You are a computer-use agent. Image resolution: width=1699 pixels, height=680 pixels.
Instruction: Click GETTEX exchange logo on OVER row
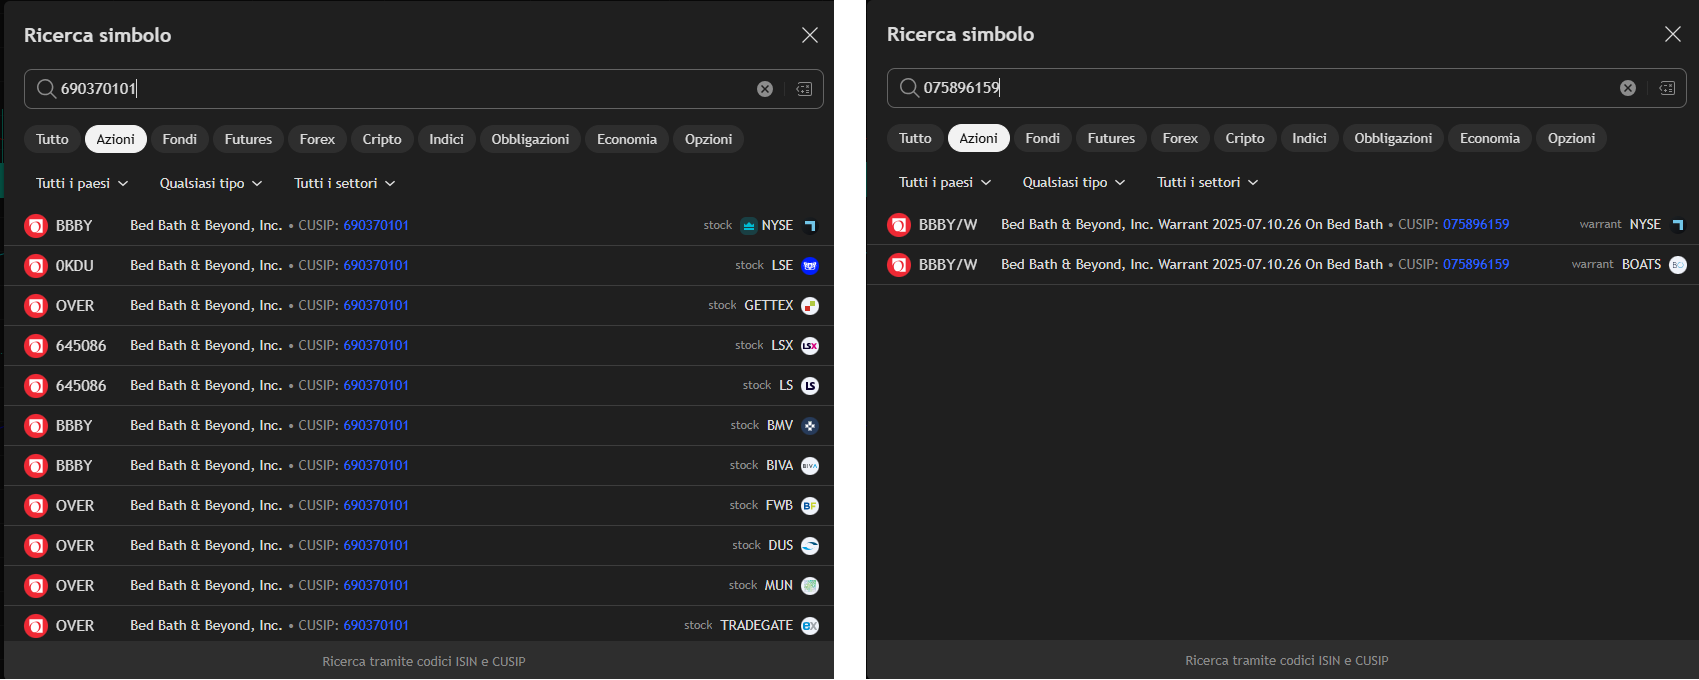[x=810, y=306]
